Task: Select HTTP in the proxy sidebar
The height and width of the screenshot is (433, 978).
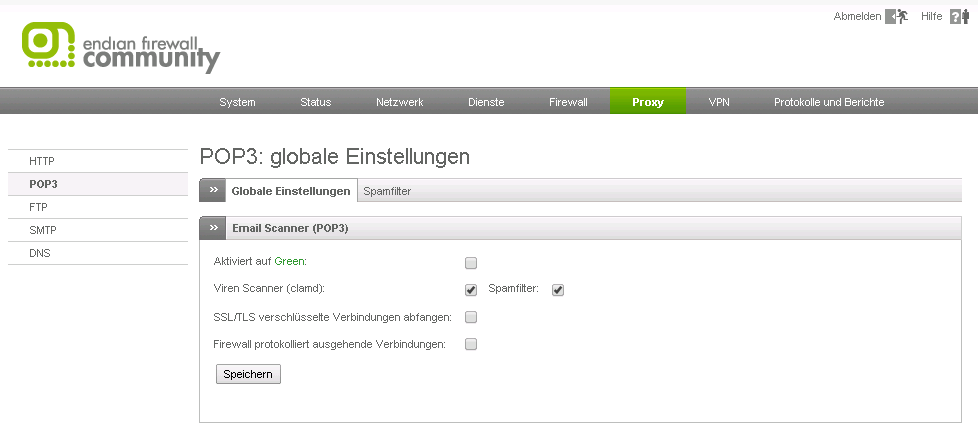Action: point(42,161)
